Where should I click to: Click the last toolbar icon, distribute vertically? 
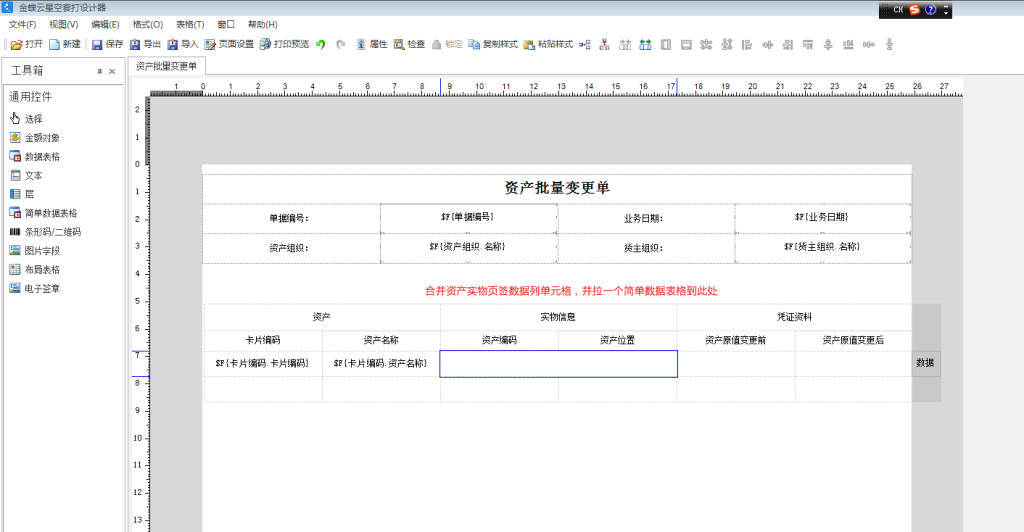[889, 44]
